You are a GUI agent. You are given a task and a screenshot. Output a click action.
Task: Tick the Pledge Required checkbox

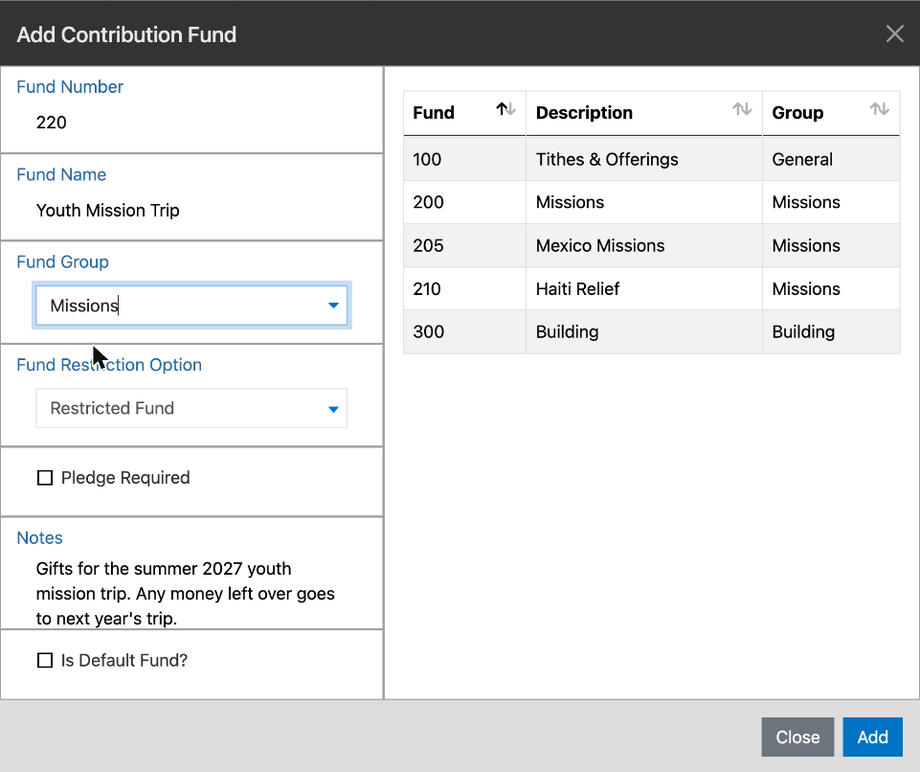(45, 478)
